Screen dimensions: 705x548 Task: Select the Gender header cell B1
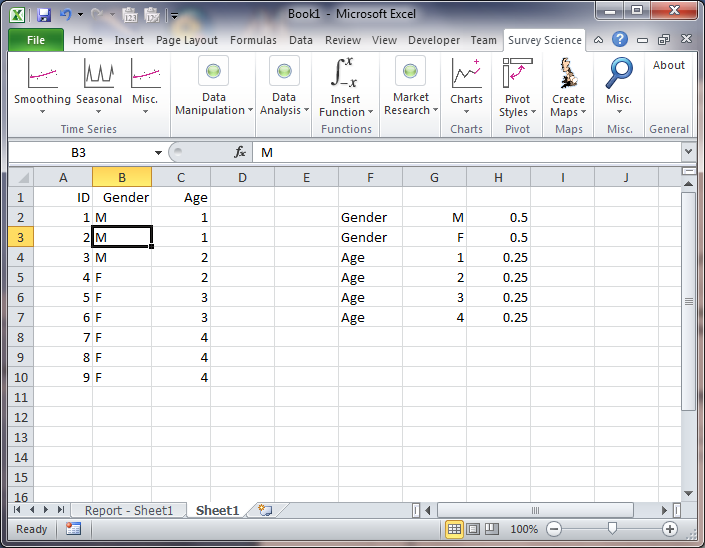pyautogui.click(x=122, y=197)
